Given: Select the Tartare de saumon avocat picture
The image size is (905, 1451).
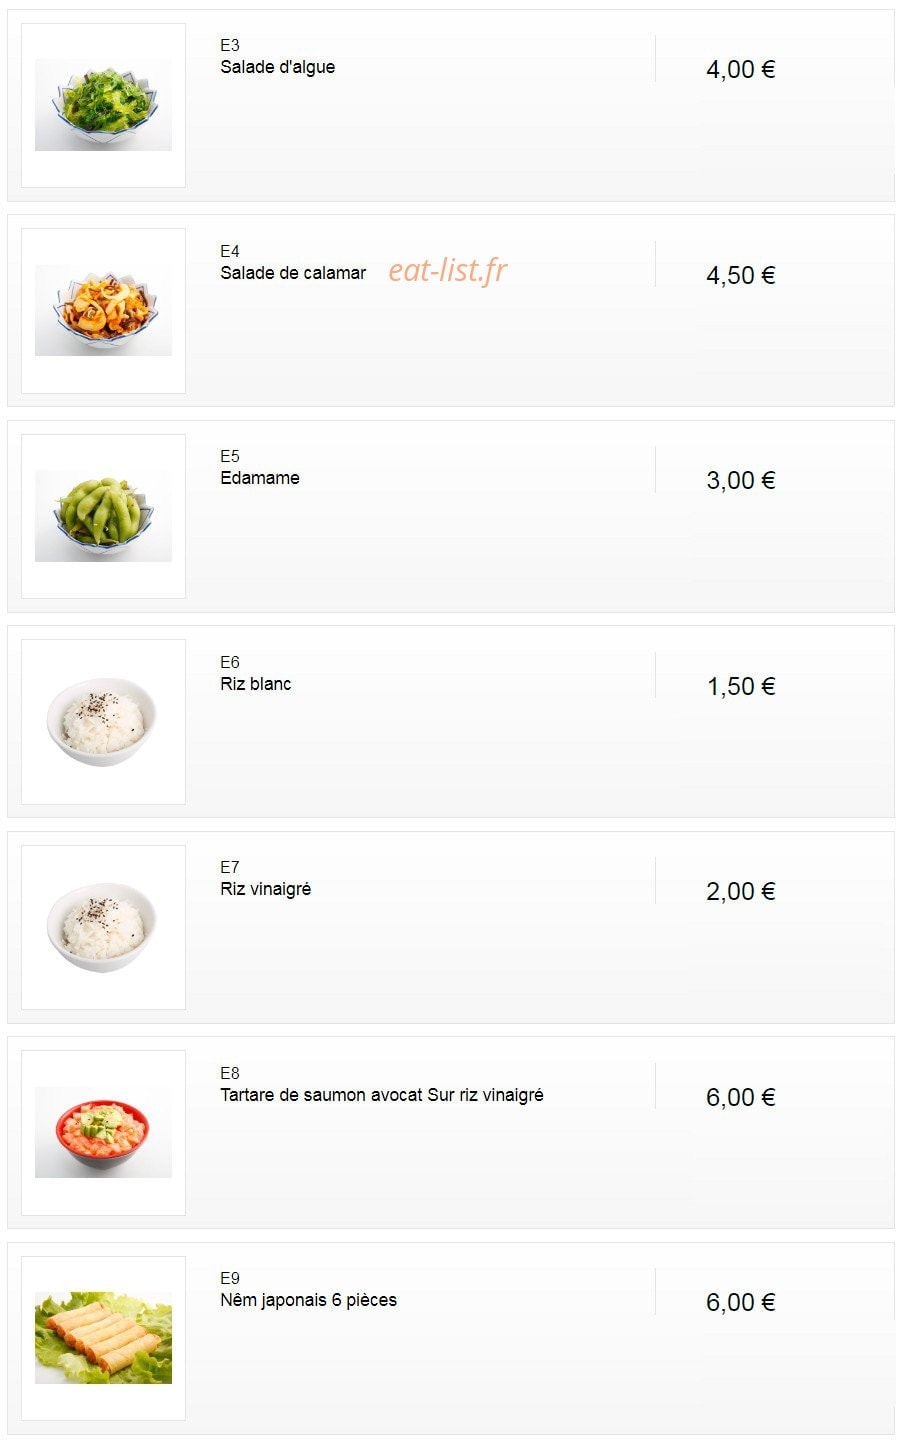Looking at the screenshot, I should click(103, 1132).
